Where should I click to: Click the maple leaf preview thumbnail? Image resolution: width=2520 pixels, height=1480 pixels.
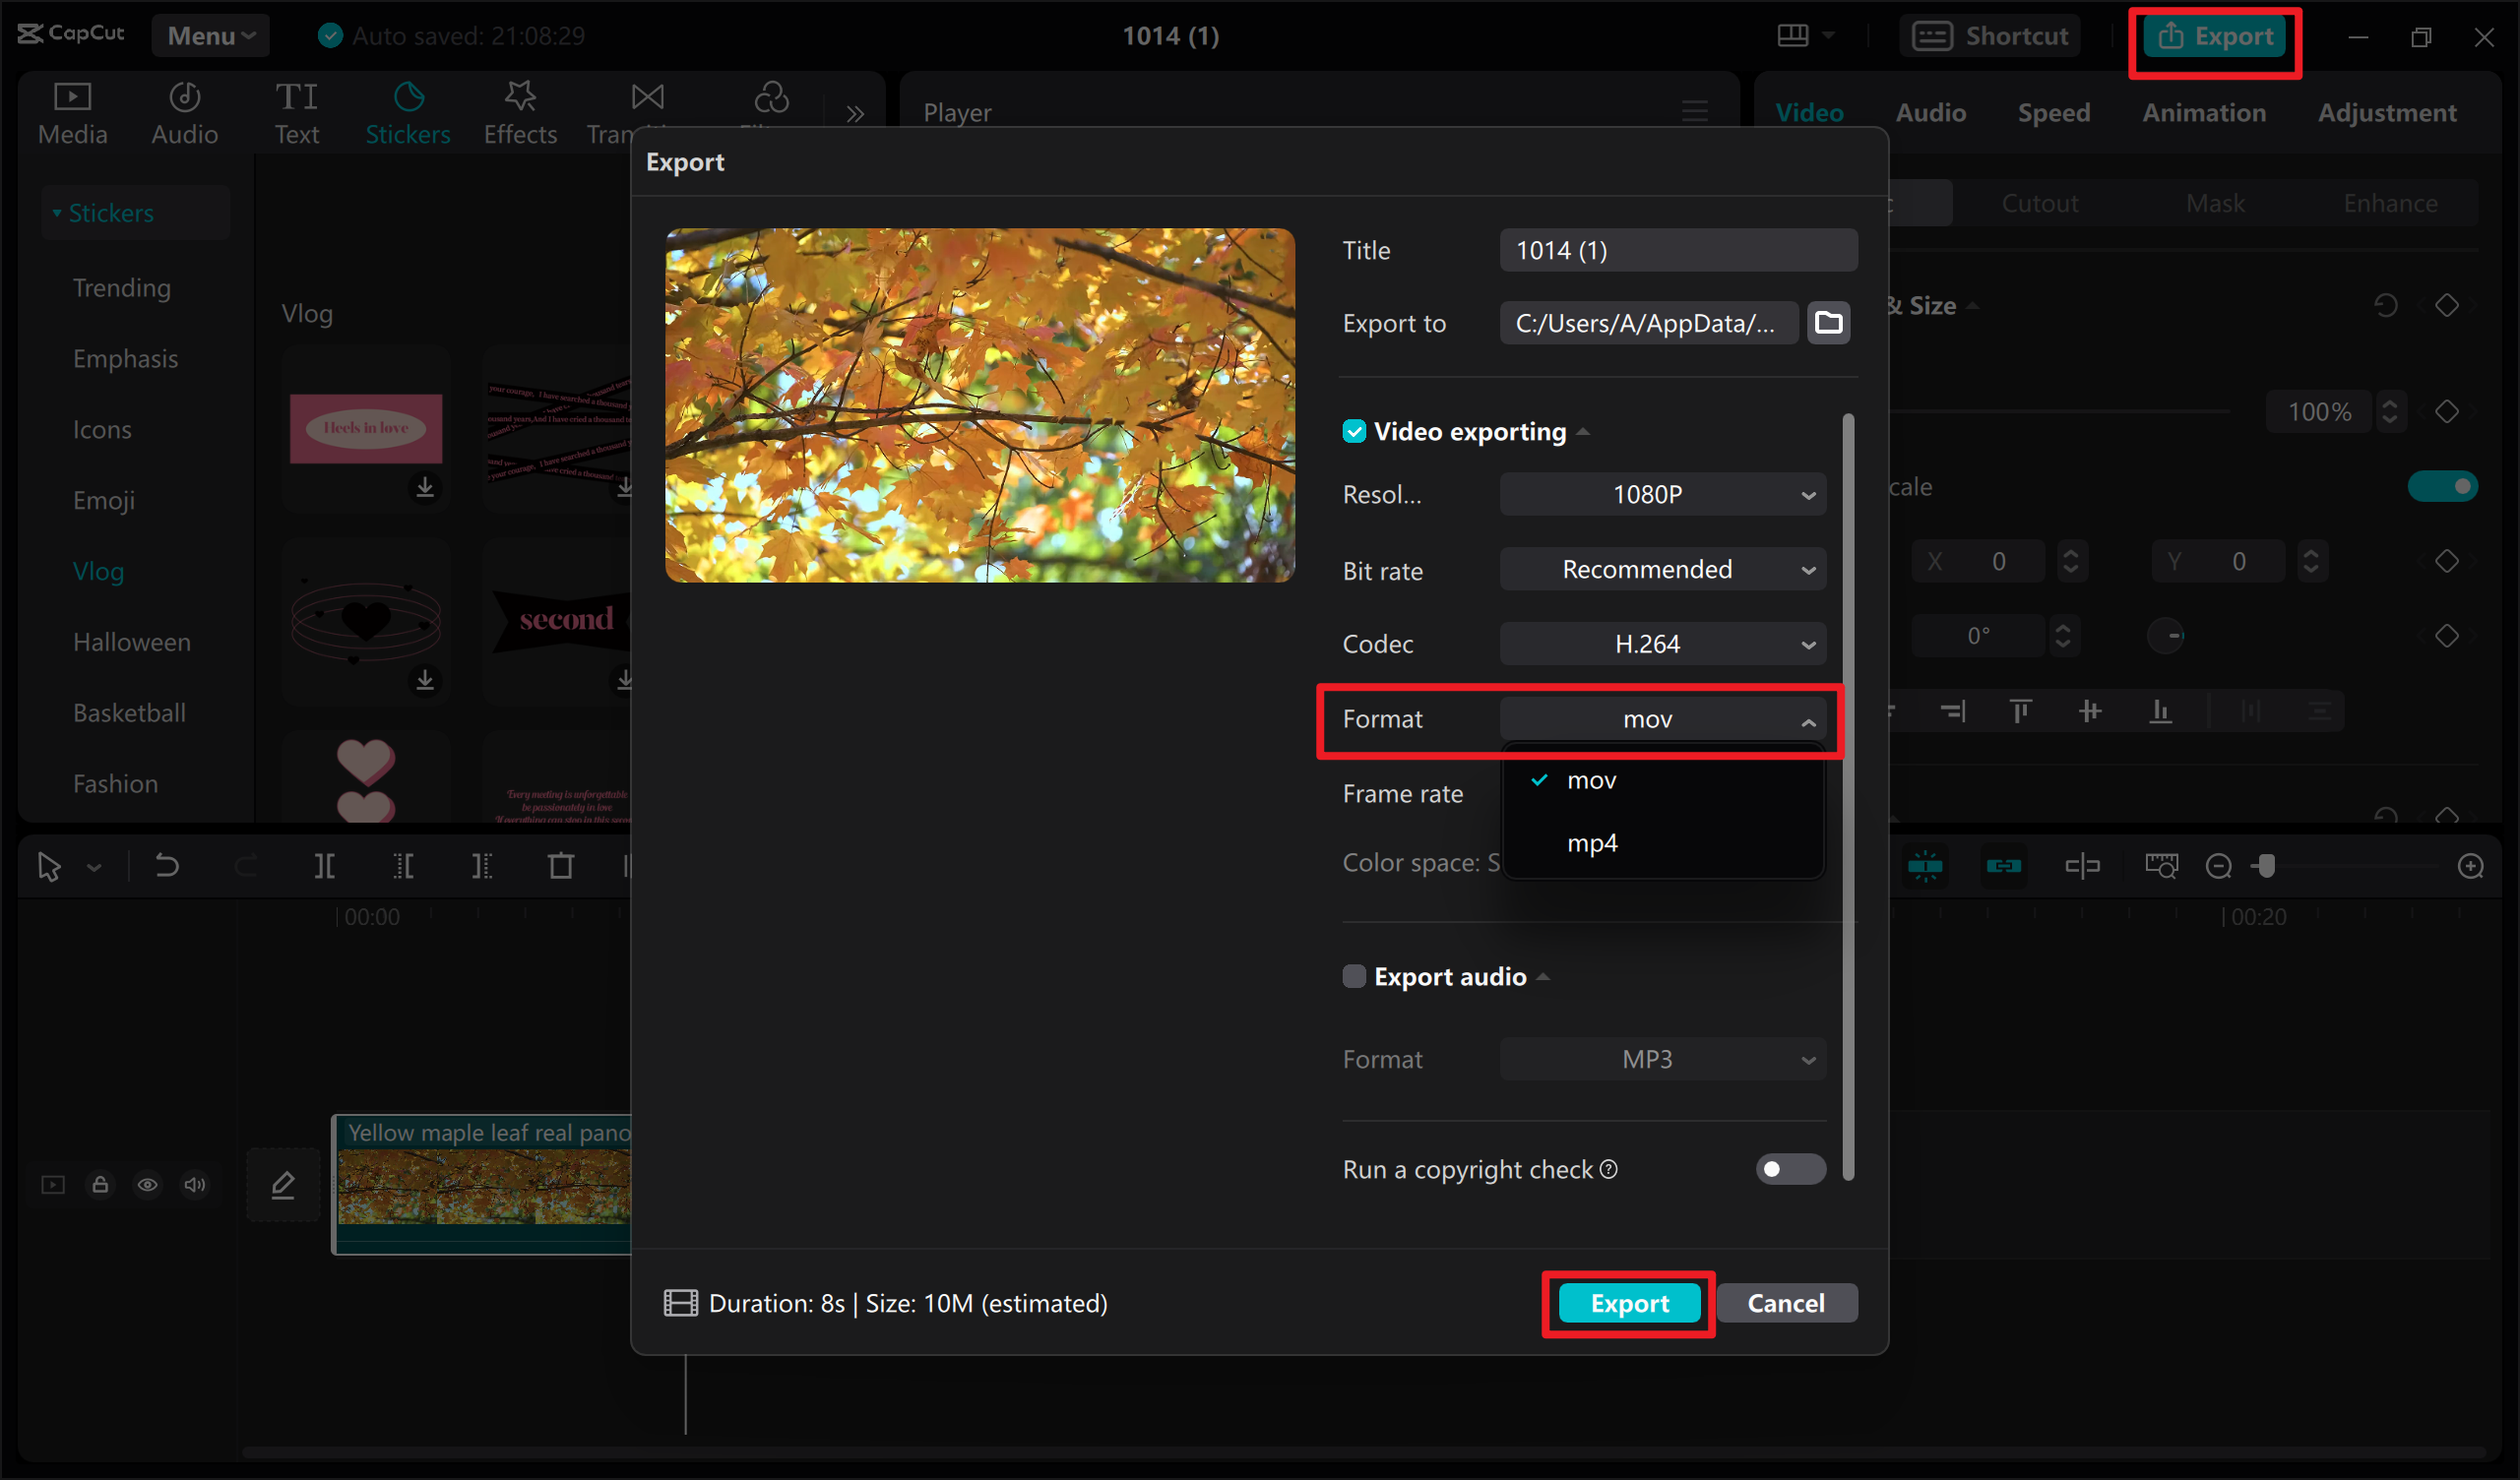[979, 404]
